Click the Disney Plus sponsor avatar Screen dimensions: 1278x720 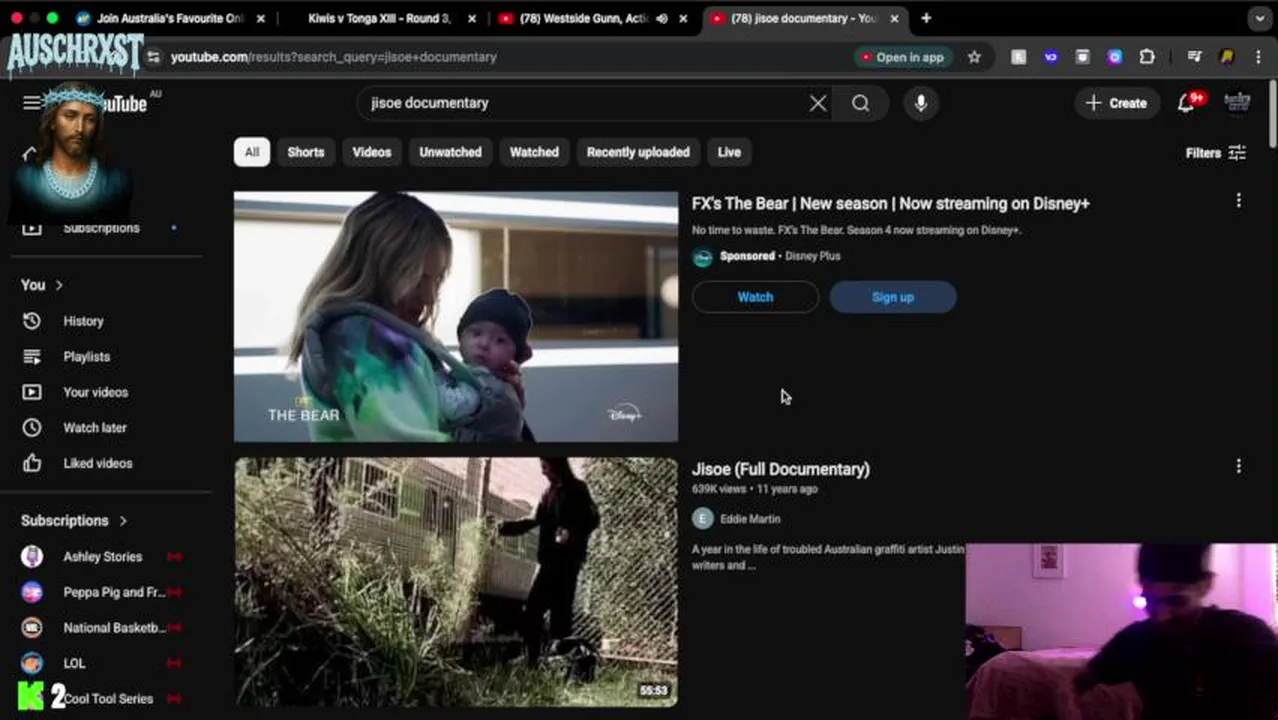click(702, 257)
